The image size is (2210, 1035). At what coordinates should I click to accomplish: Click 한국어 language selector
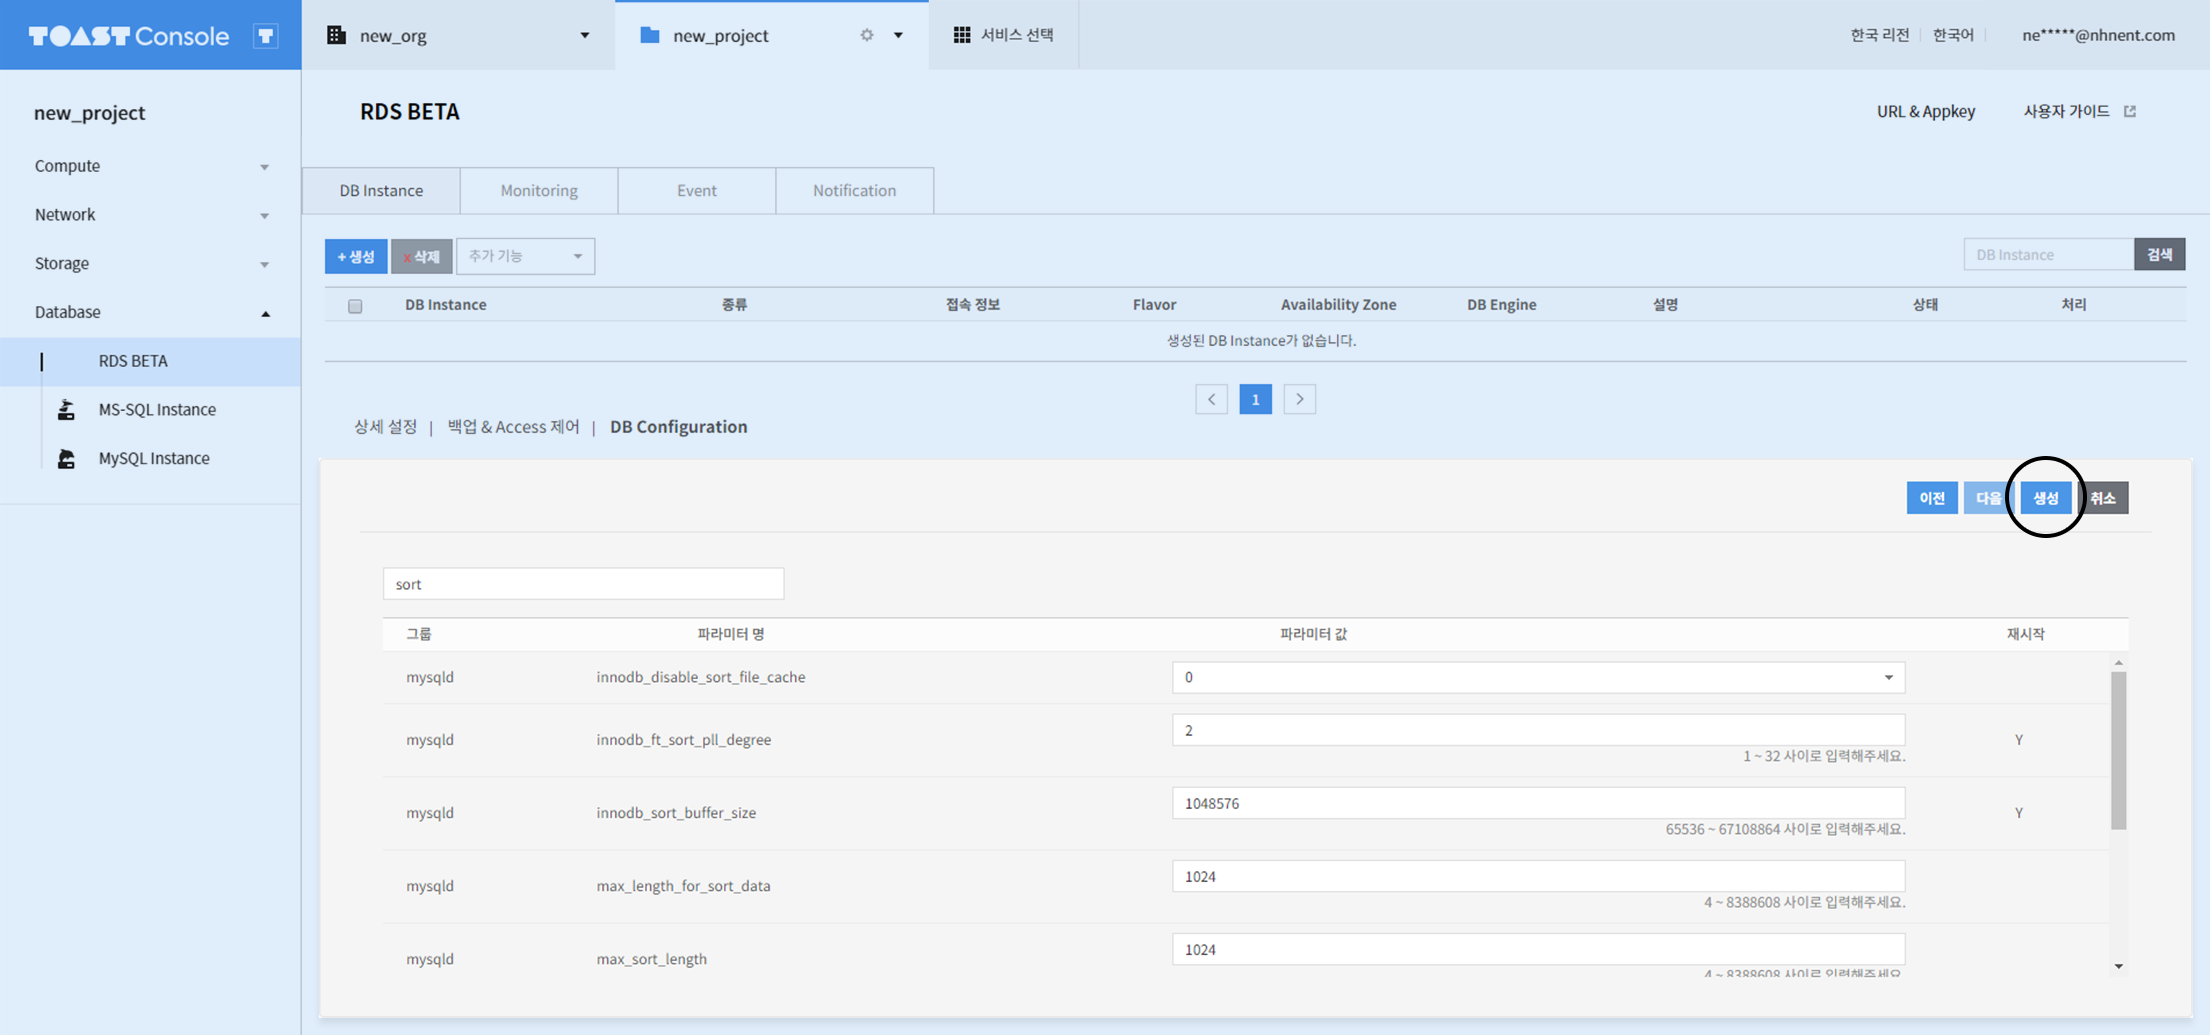pyautogui.click(x=1953, y=35)
